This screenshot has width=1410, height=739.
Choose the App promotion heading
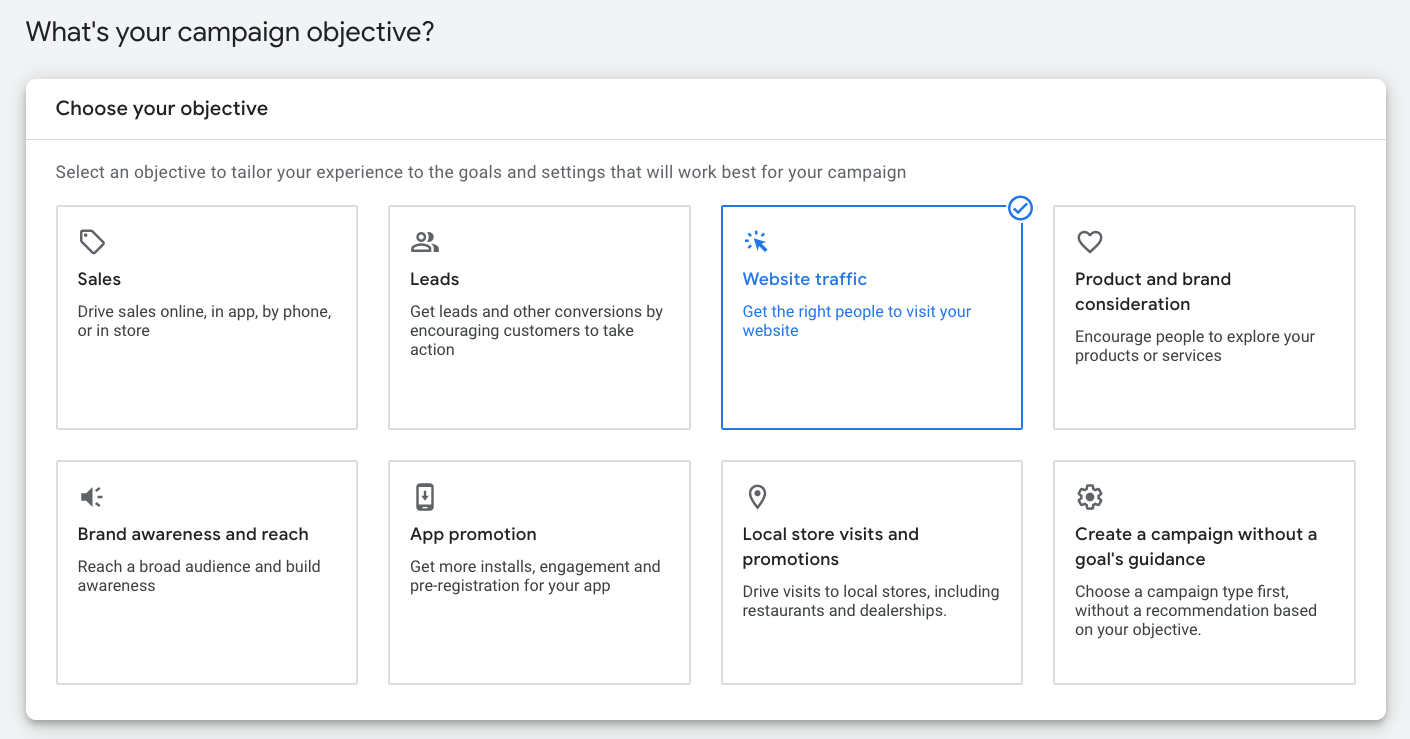pyautogui.click(x=473, y=534)
